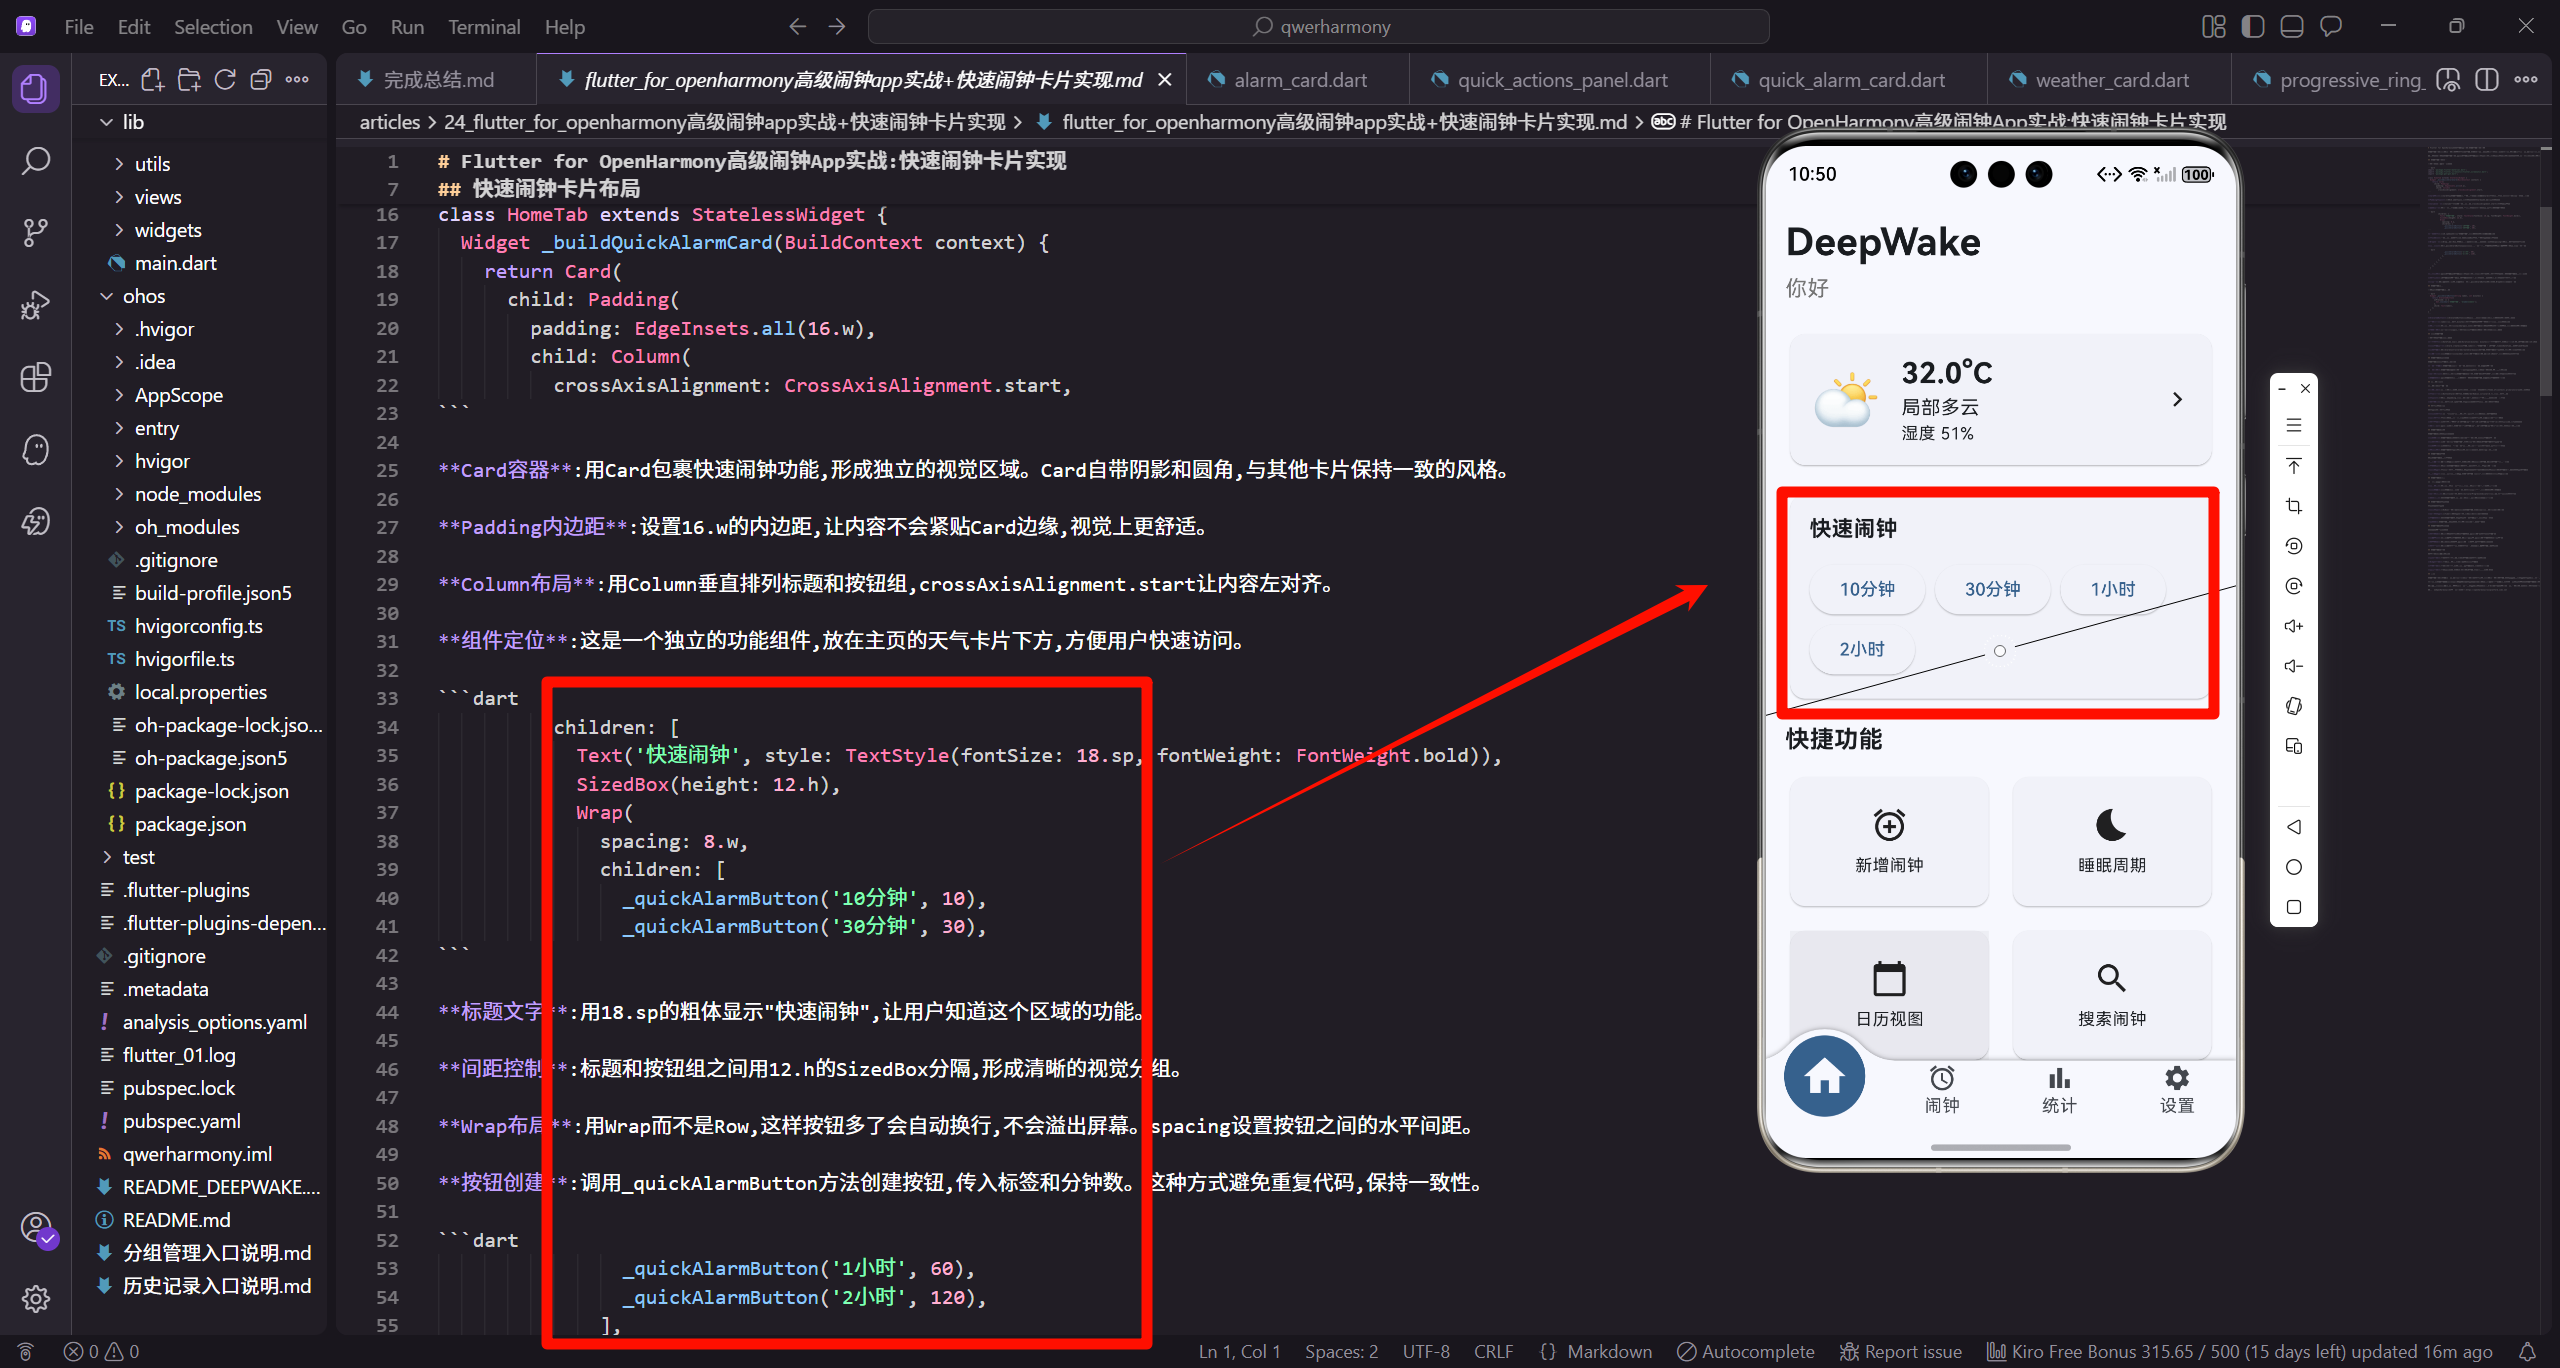Create a new file in Explorer
Image resolution: width=2560 pixels, height=1368 pixels.
[x=152, y=80]
